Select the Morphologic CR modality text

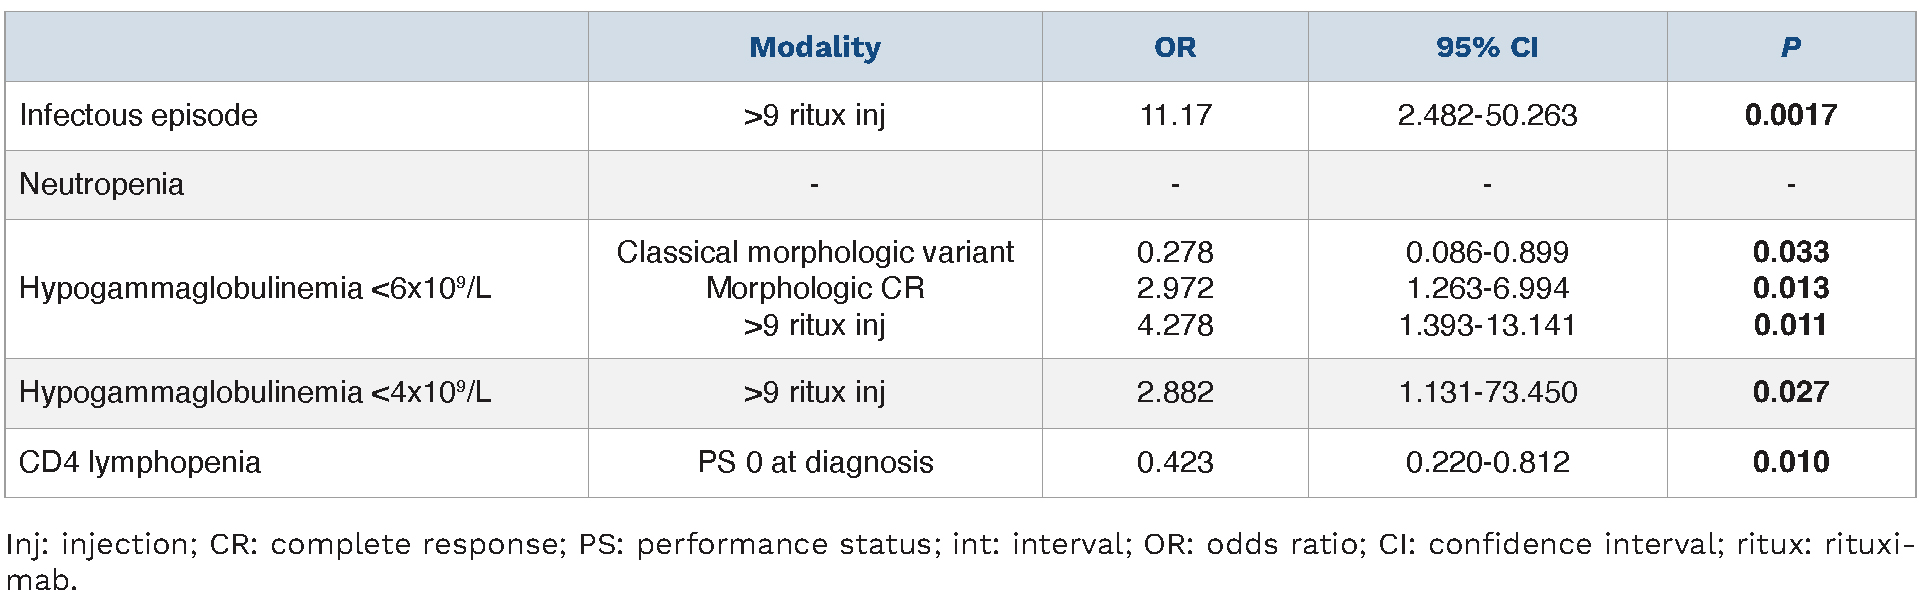click(815, 288)
